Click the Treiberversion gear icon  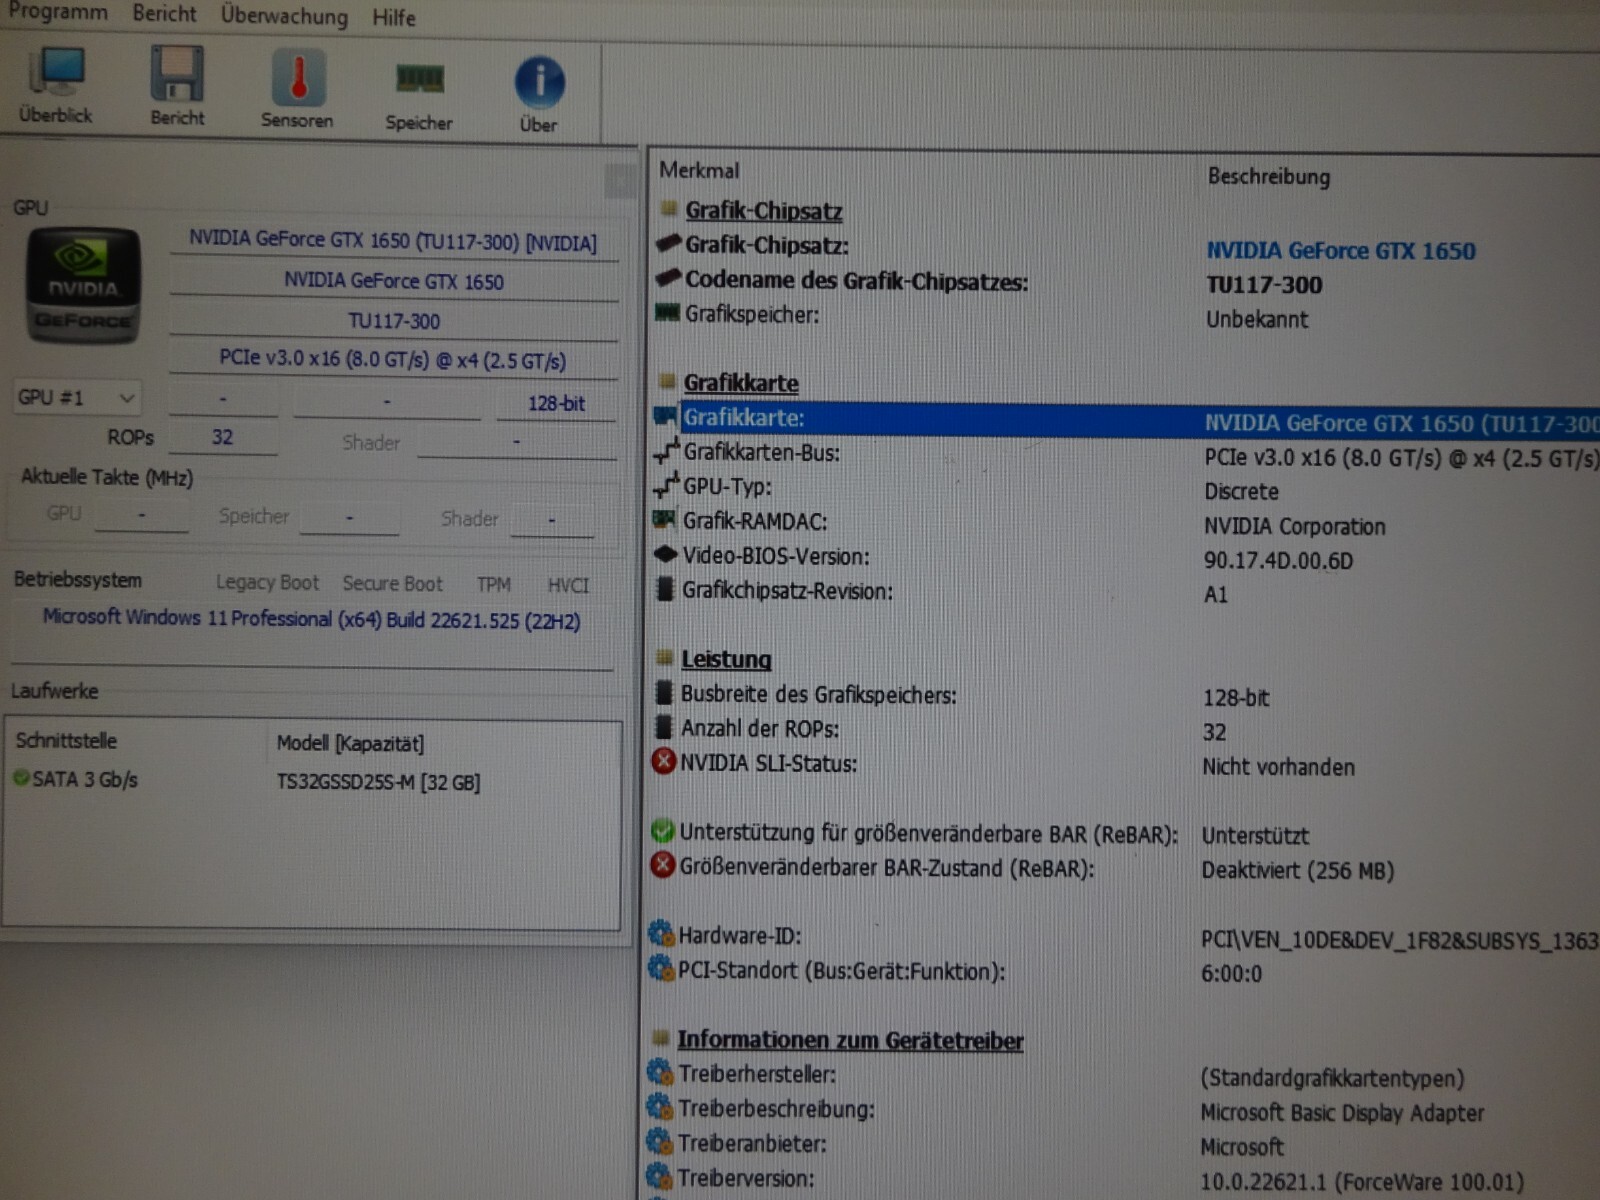[660, 1176]
